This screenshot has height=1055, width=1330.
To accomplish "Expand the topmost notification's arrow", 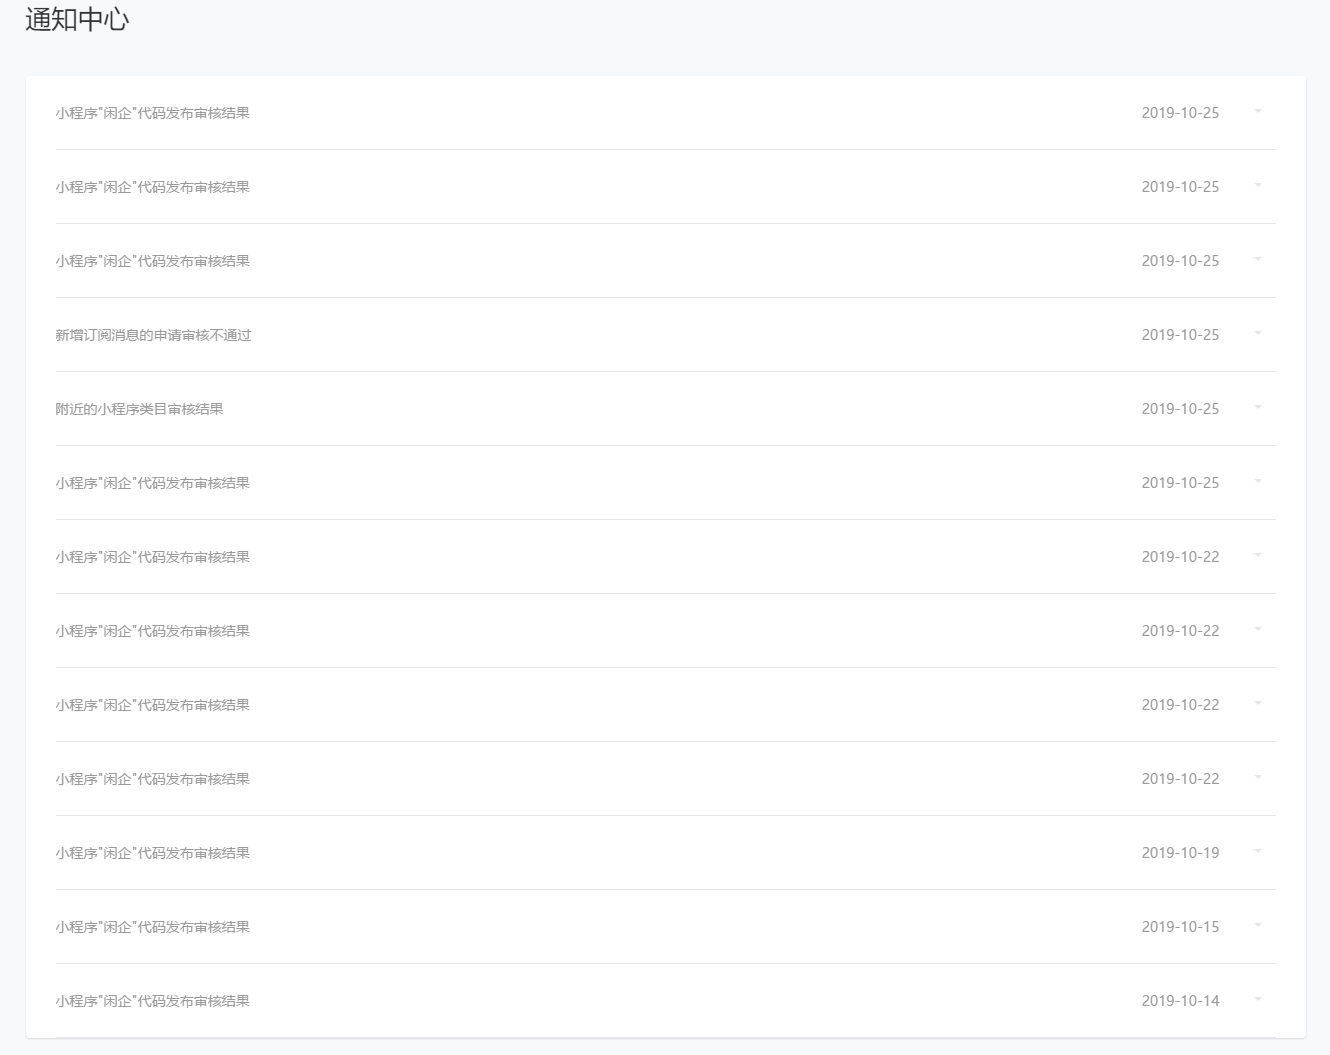I will 1258,111.
